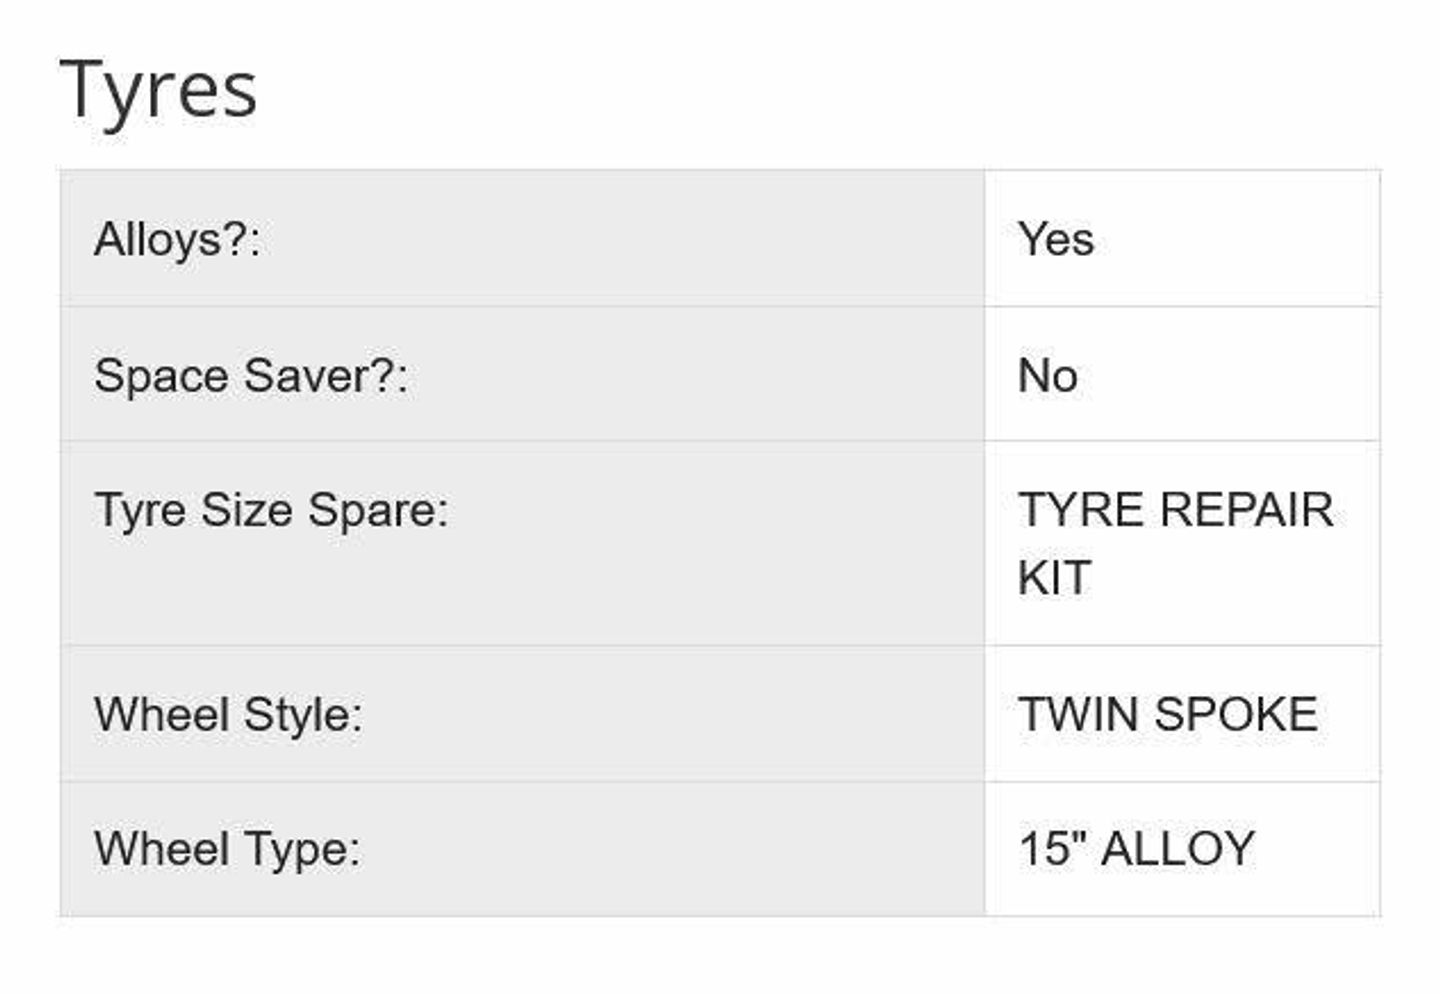Click the word SPOKE in Wheel Style value
Screen dimensions: 1440x994
1235,714
